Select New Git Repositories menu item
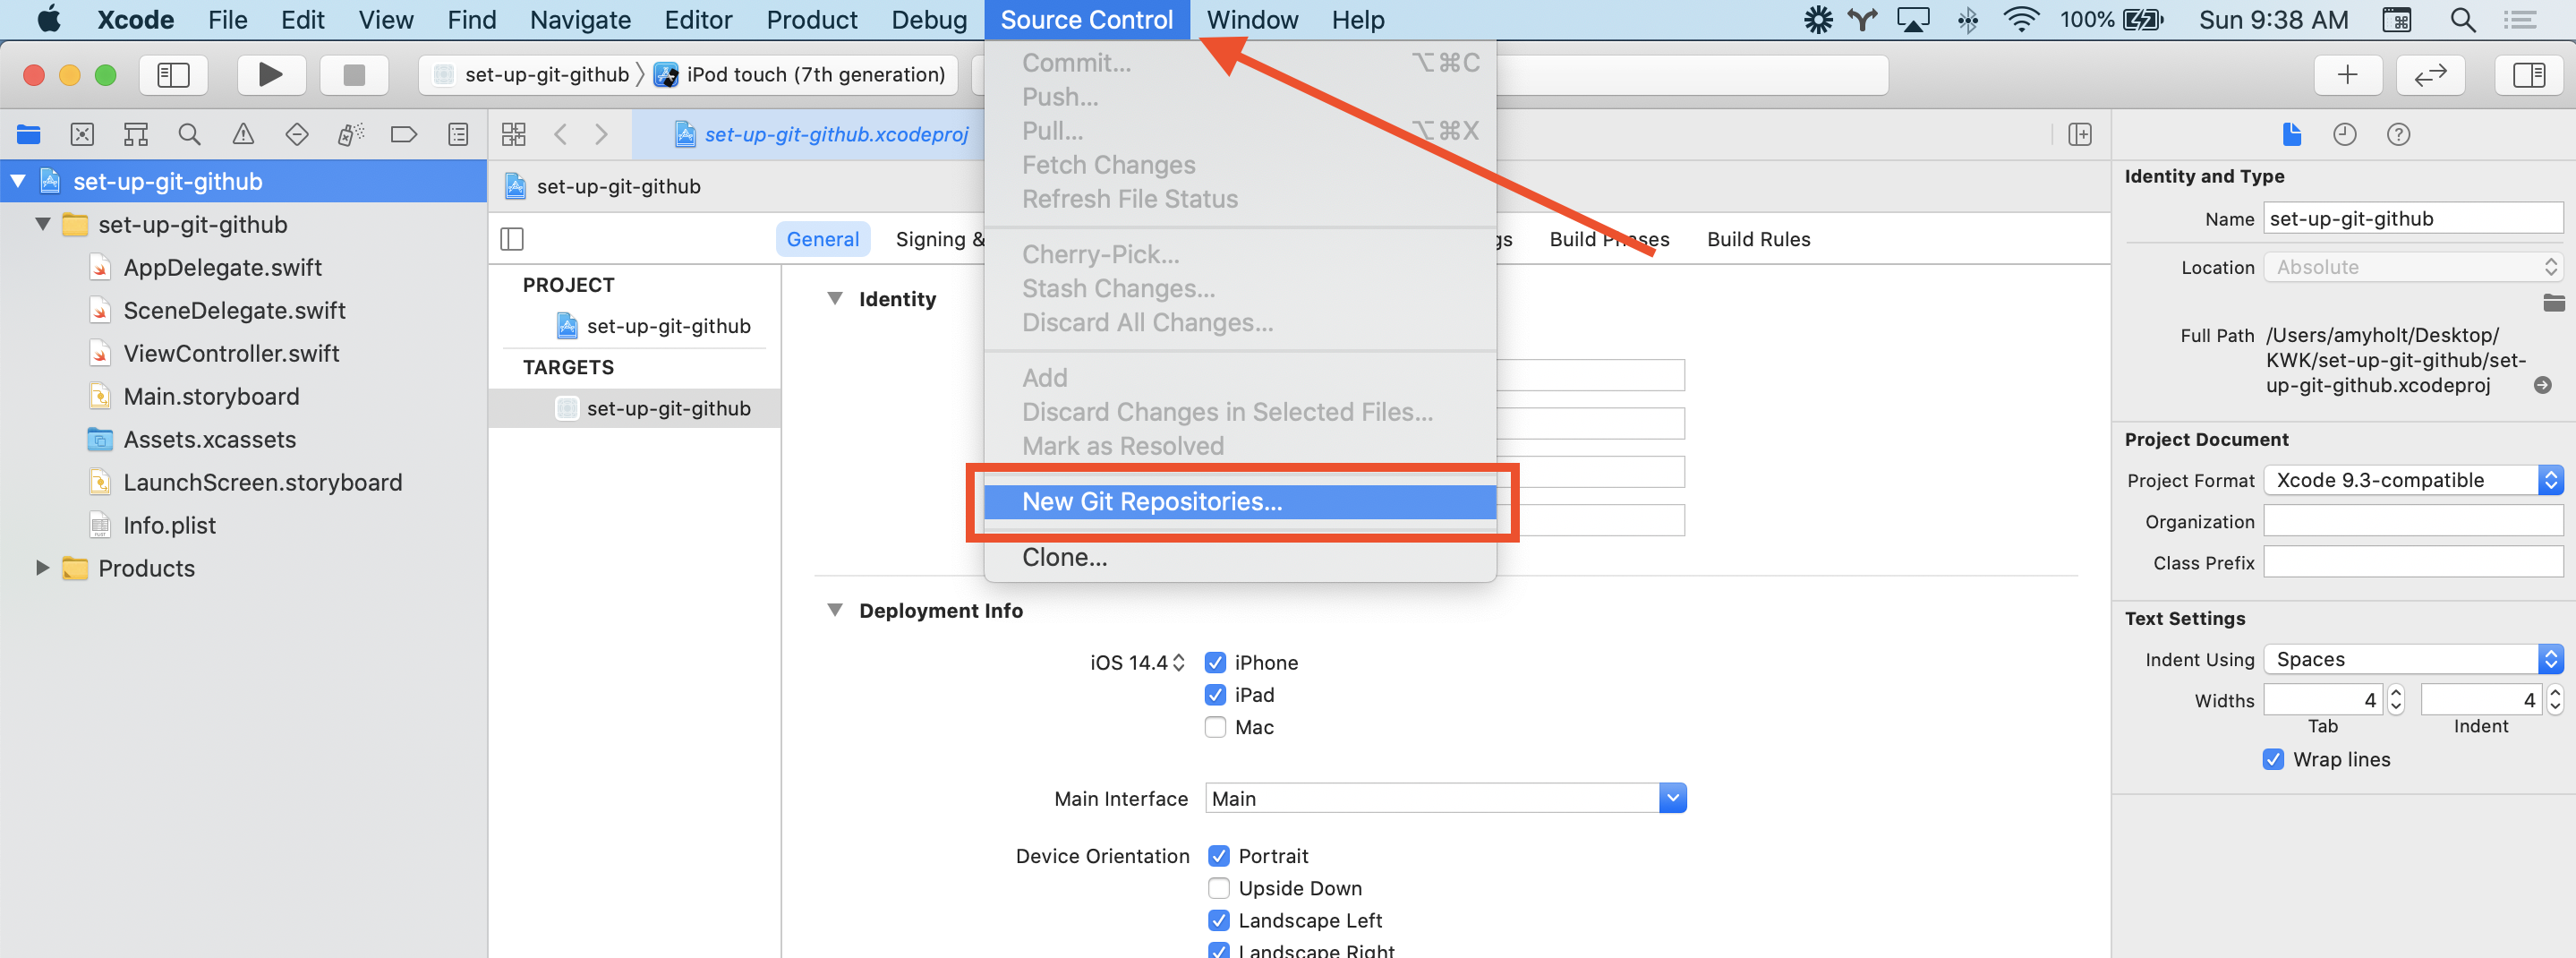 pyautogui.click(x=1240, y=502)
